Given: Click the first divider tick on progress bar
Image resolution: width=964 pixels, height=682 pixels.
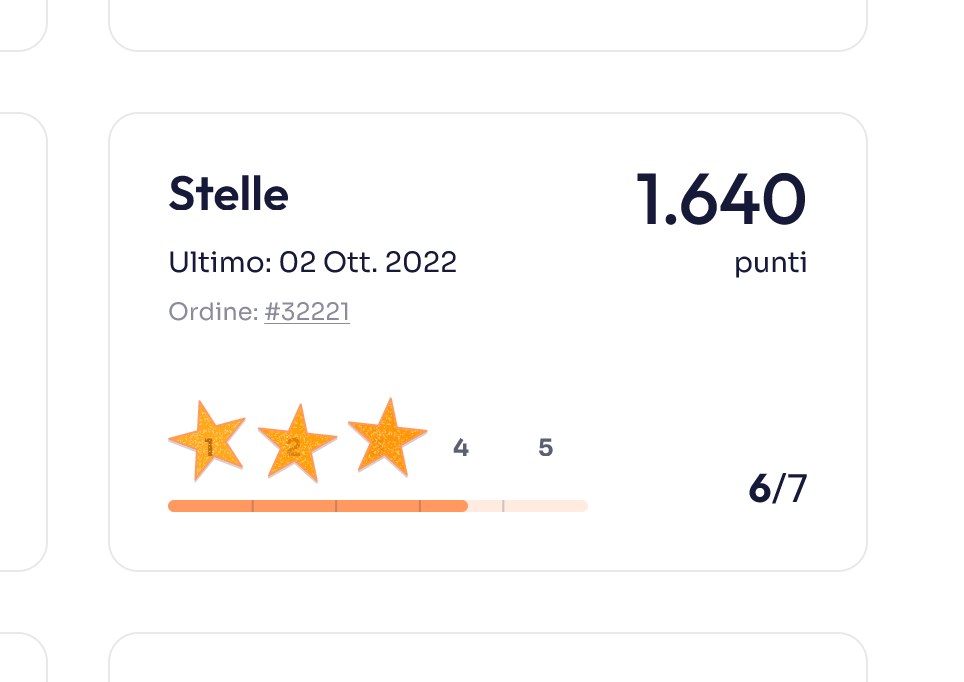Looking at the screenshot, I should (x=252, y=506).
